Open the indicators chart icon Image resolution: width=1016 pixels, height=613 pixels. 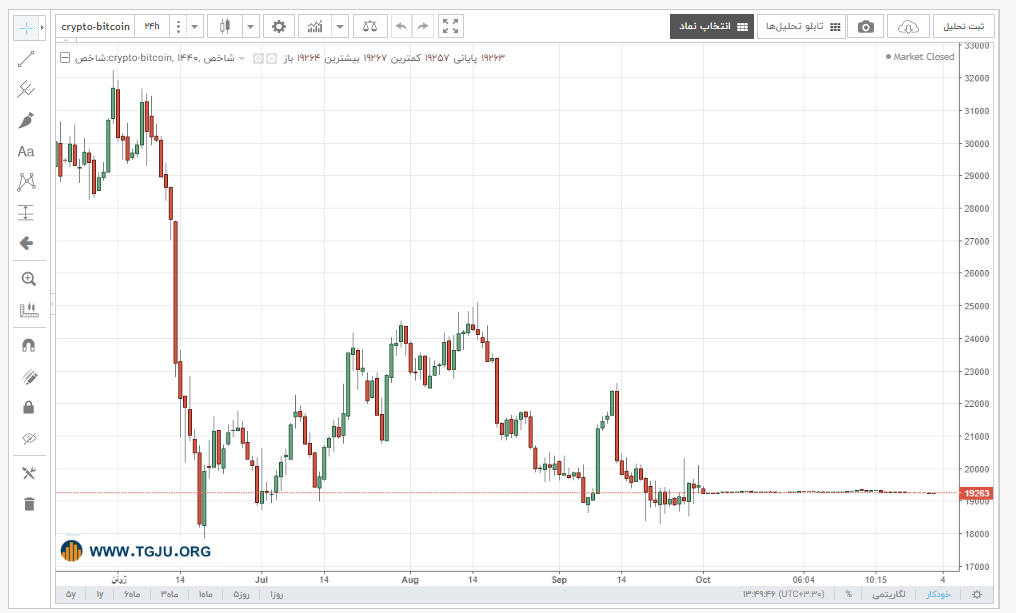coord(315,27)
